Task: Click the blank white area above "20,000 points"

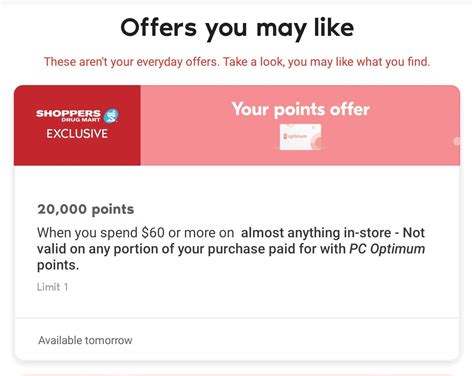Action: tap(237, 183)
